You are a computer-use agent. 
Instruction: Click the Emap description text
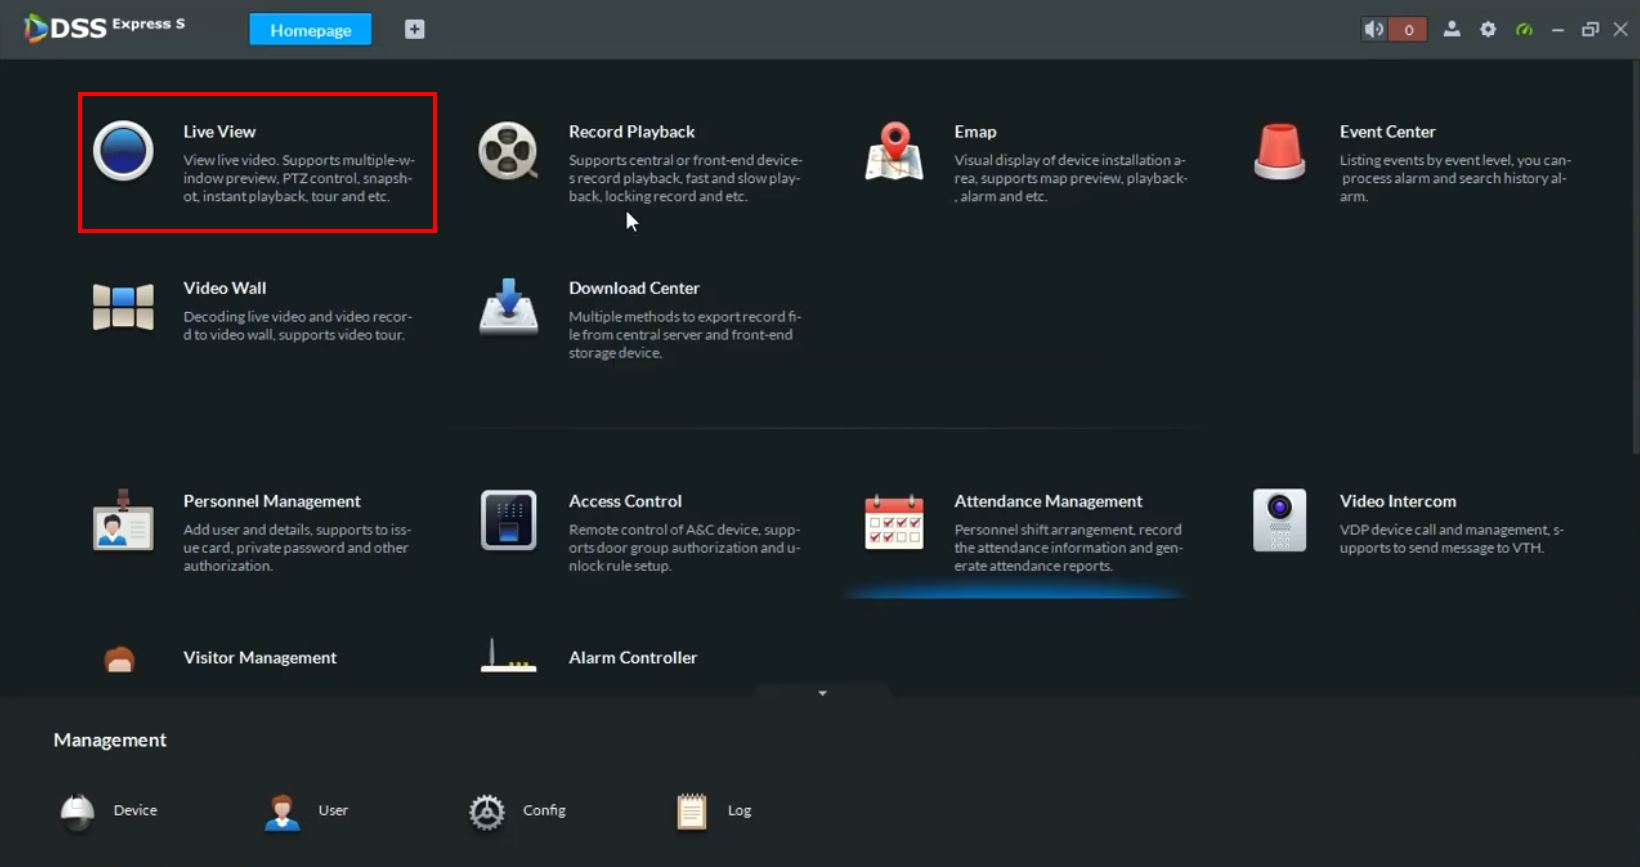tap(1071, 178)
